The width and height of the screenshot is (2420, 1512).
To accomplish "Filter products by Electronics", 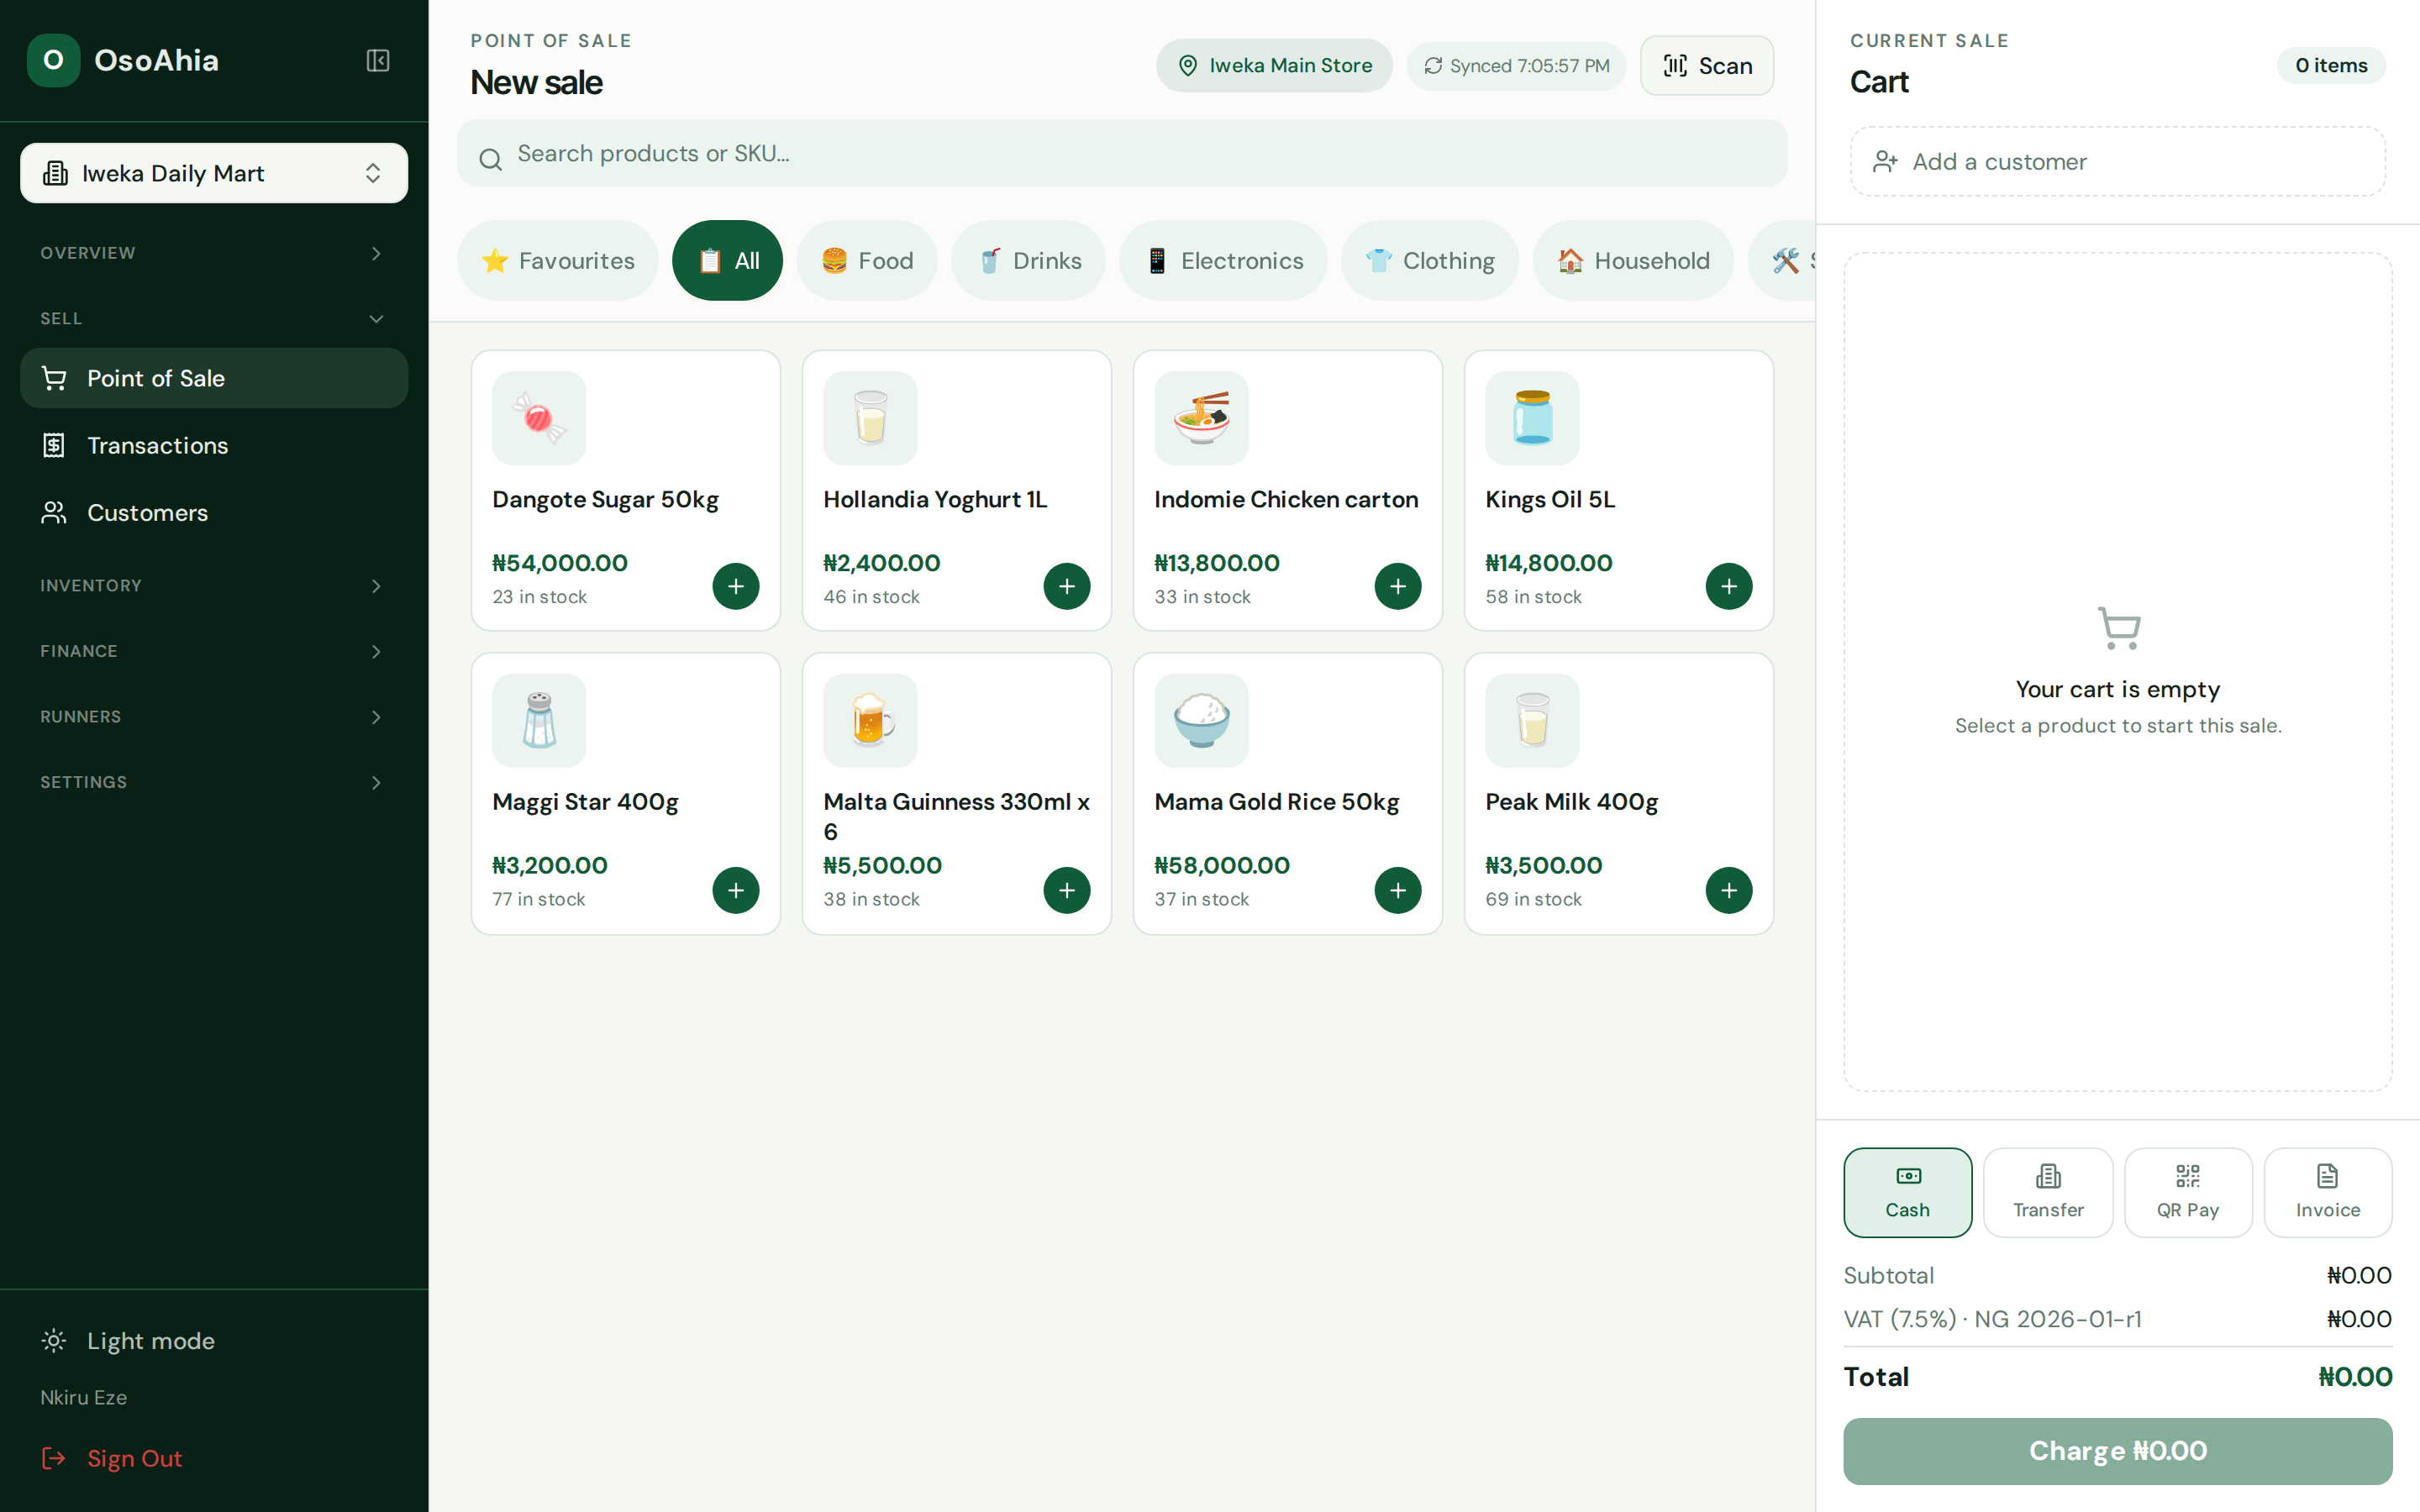I will click(1223, 261).
